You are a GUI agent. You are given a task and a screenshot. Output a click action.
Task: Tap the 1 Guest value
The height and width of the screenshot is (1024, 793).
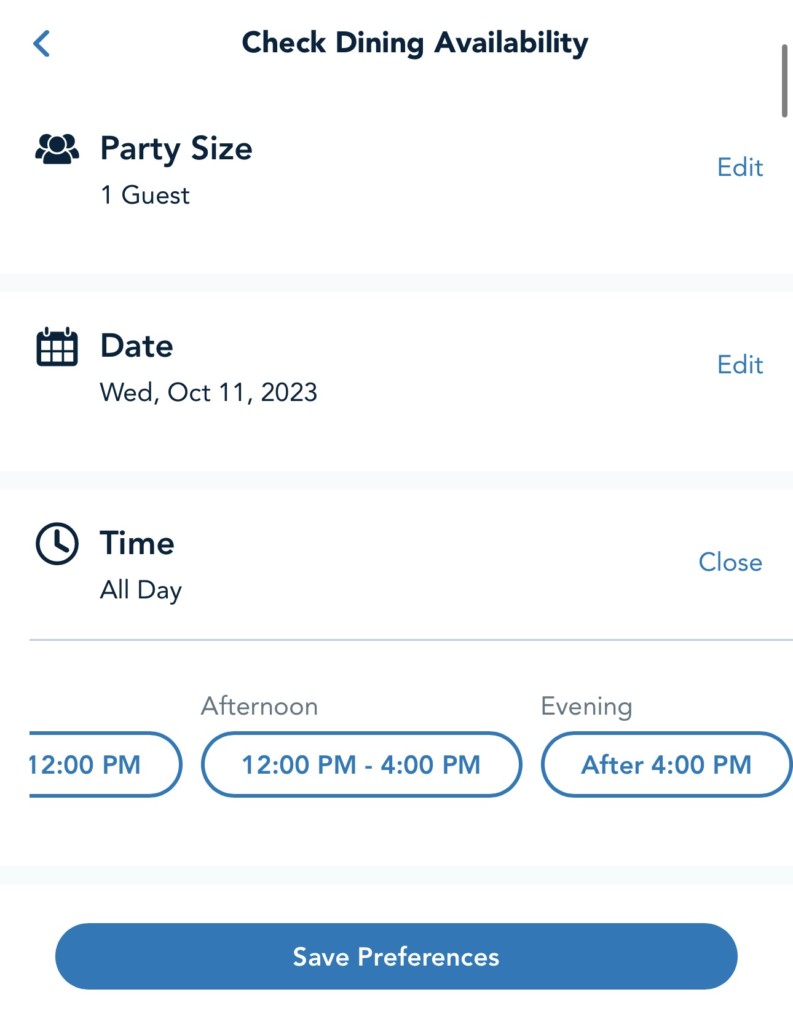pyautogui.click(x=145, y=194)
